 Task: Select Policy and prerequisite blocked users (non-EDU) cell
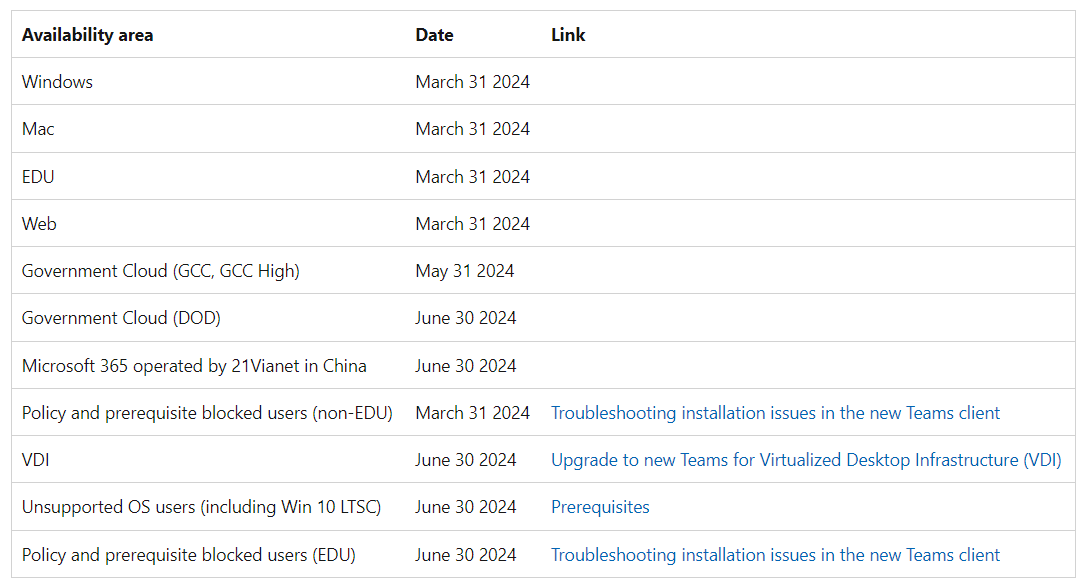pyautogui.click(x=207, y=413)
